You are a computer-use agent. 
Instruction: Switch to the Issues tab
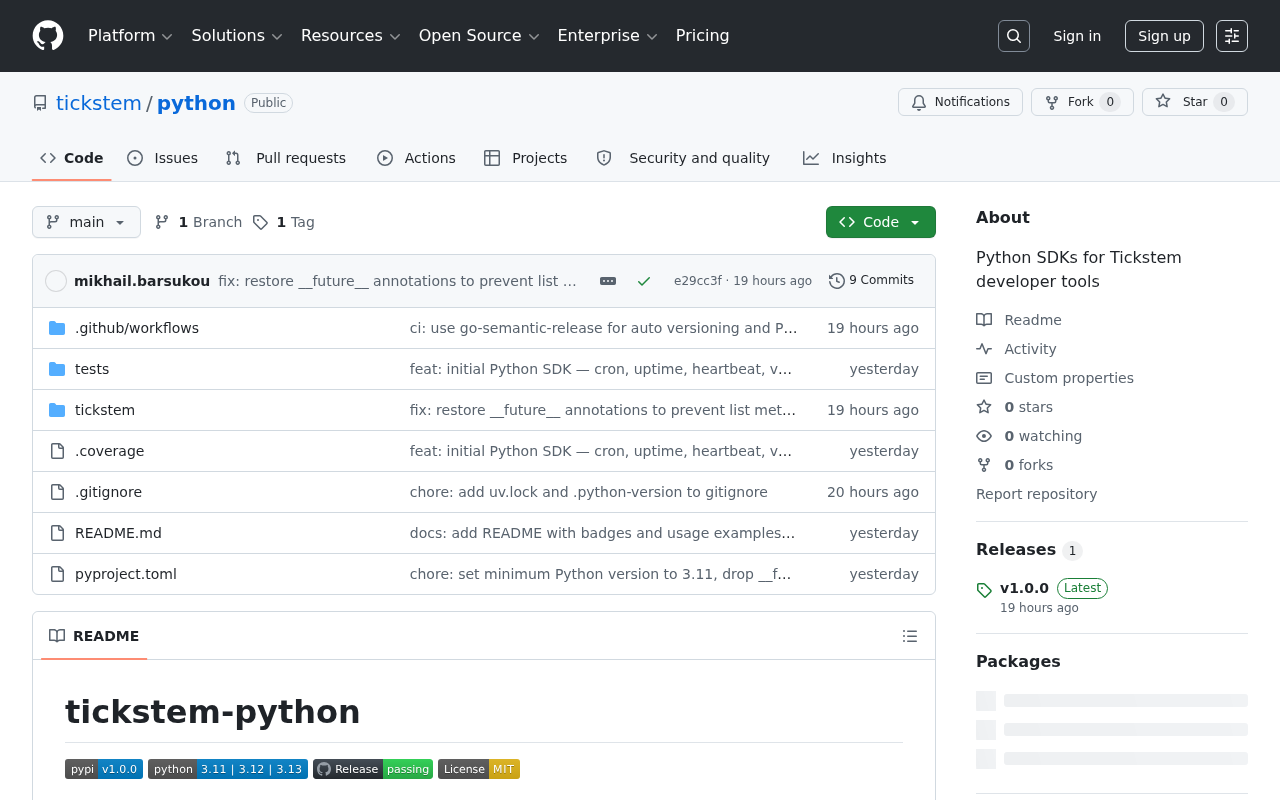tap(163, 158)
